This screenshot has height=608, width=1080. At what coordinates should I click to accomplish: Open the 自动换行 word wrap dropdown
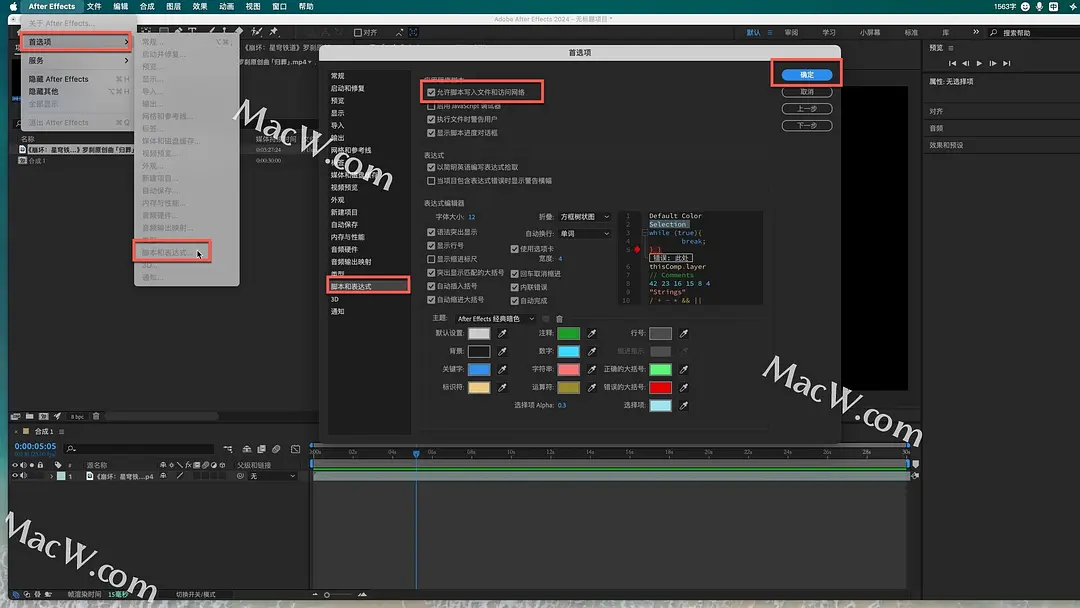pos(581,233)
